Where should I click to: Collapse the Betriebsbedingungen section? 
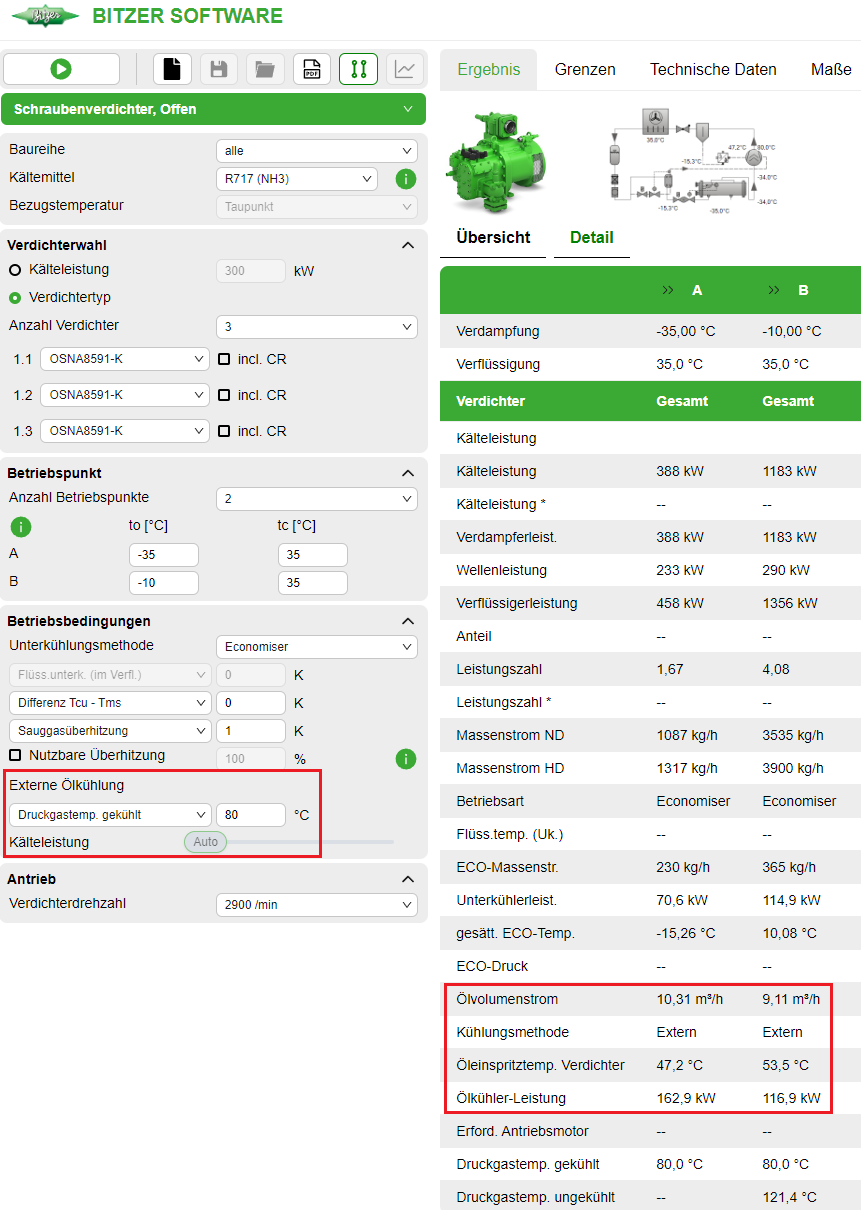pyautogui.click(x=408, y=620)
